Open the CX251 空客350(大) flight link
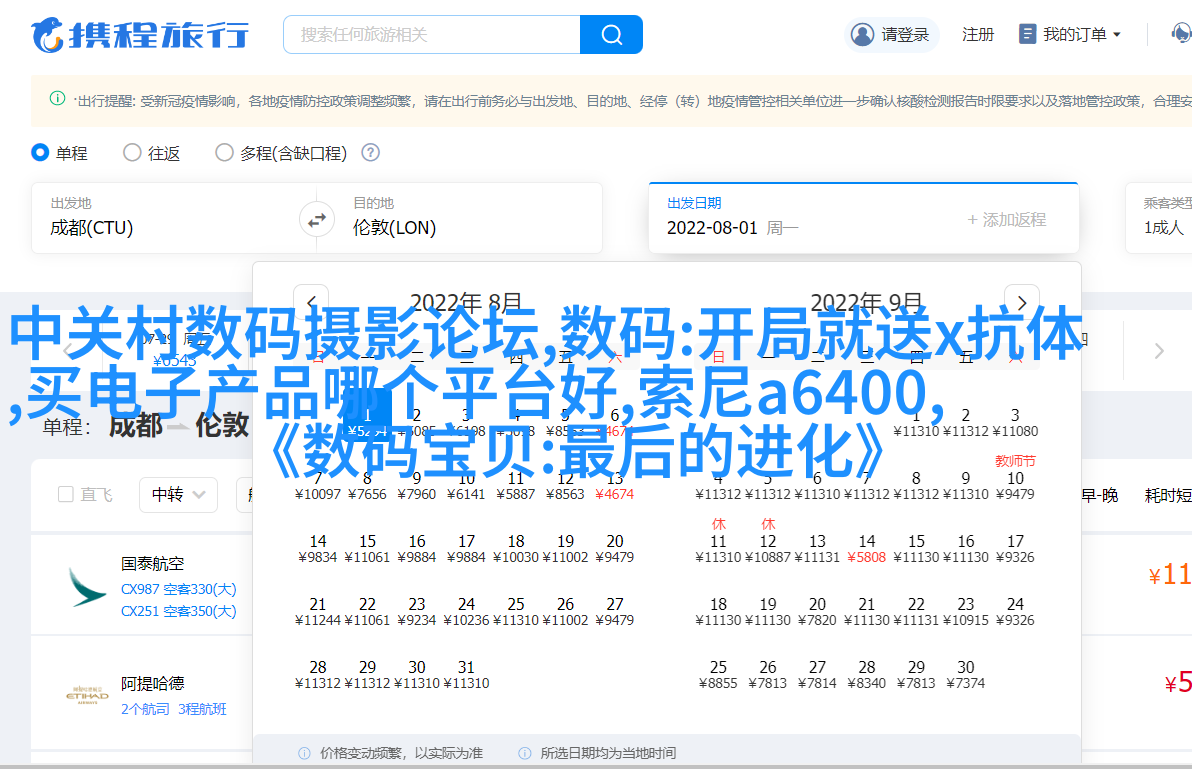Viewport: 1192px width, 769px height. click(179, 611)
